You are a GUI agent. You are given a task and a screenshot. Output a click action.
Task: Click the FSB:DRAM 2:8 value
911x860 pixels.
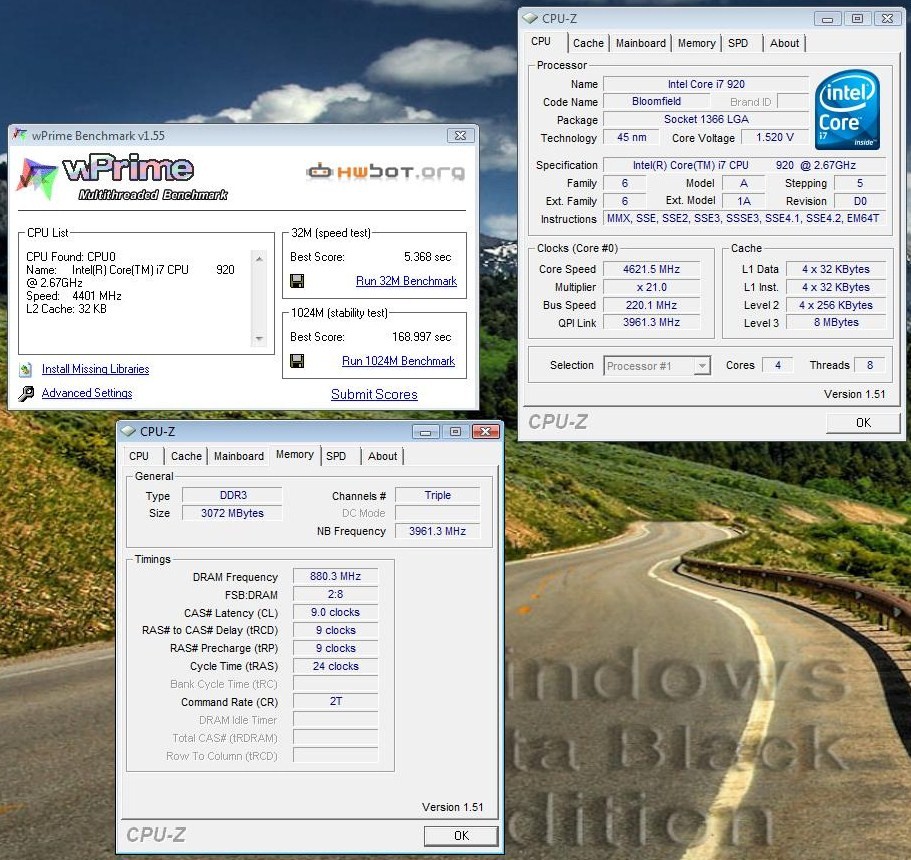click(x=335, y=594)
